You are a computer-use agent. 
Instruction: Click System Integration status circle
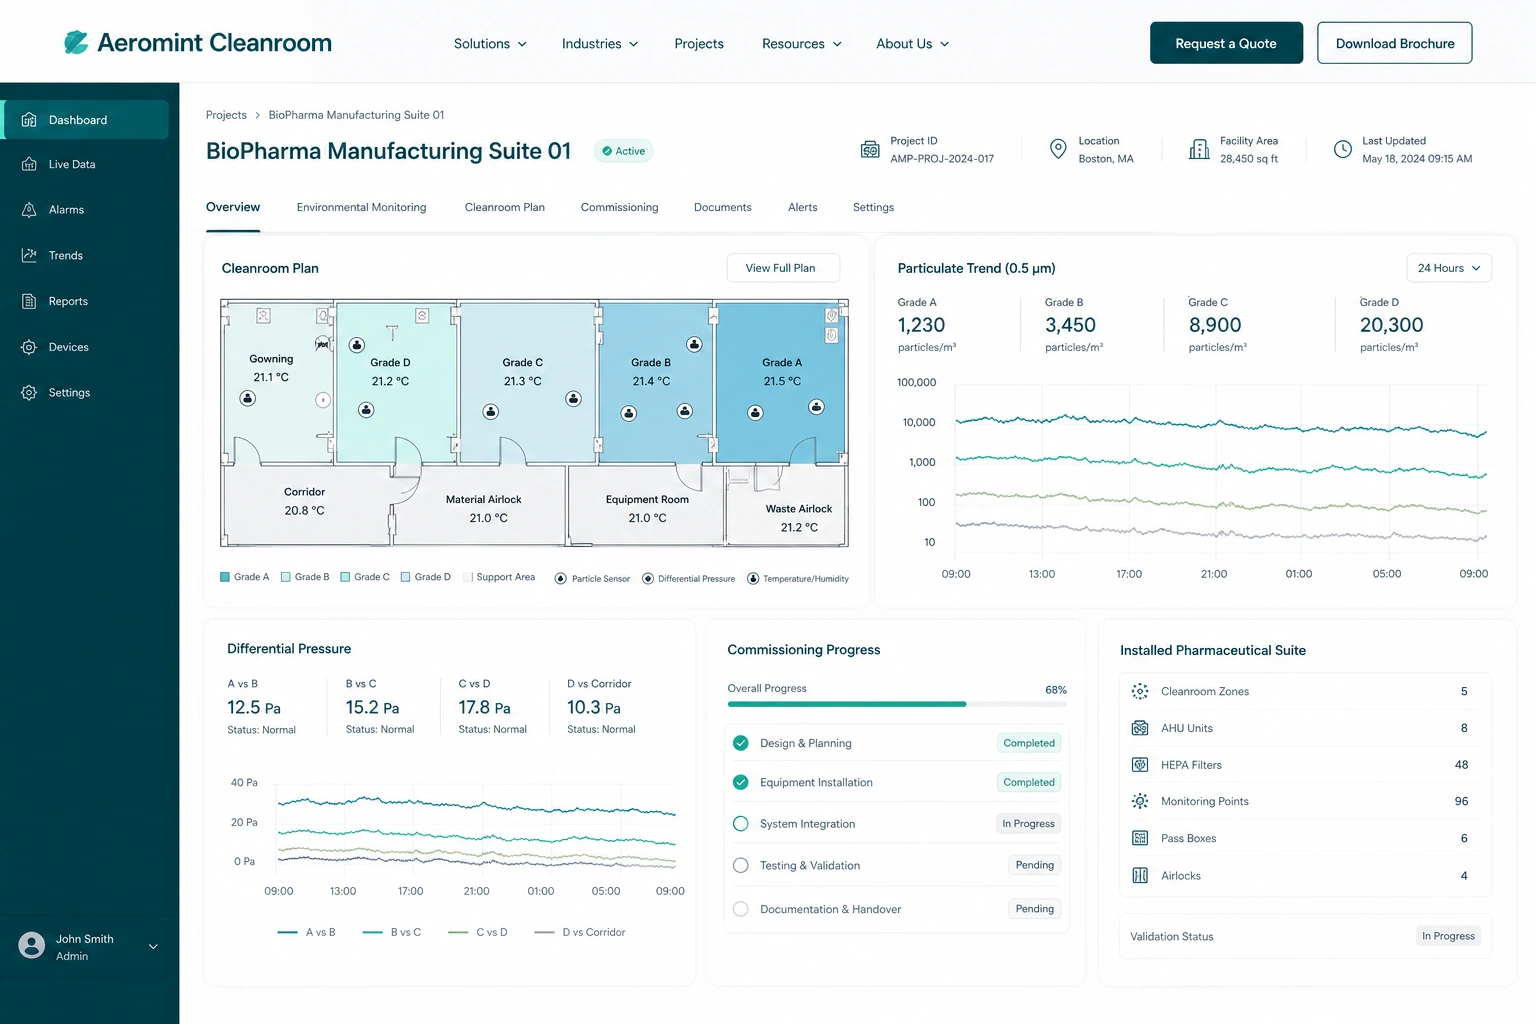pyautogui.click(x=741, y=824)
